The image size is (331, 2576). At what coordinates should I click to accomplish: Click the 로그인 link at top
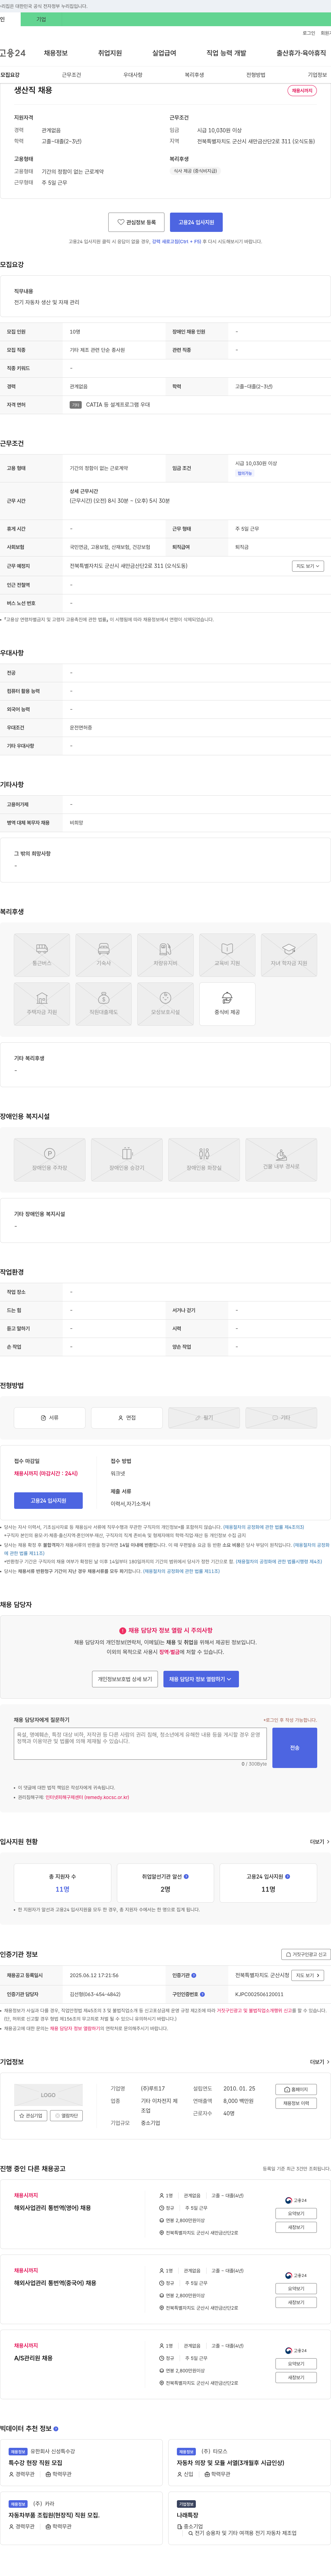click(x=309, y=33)
